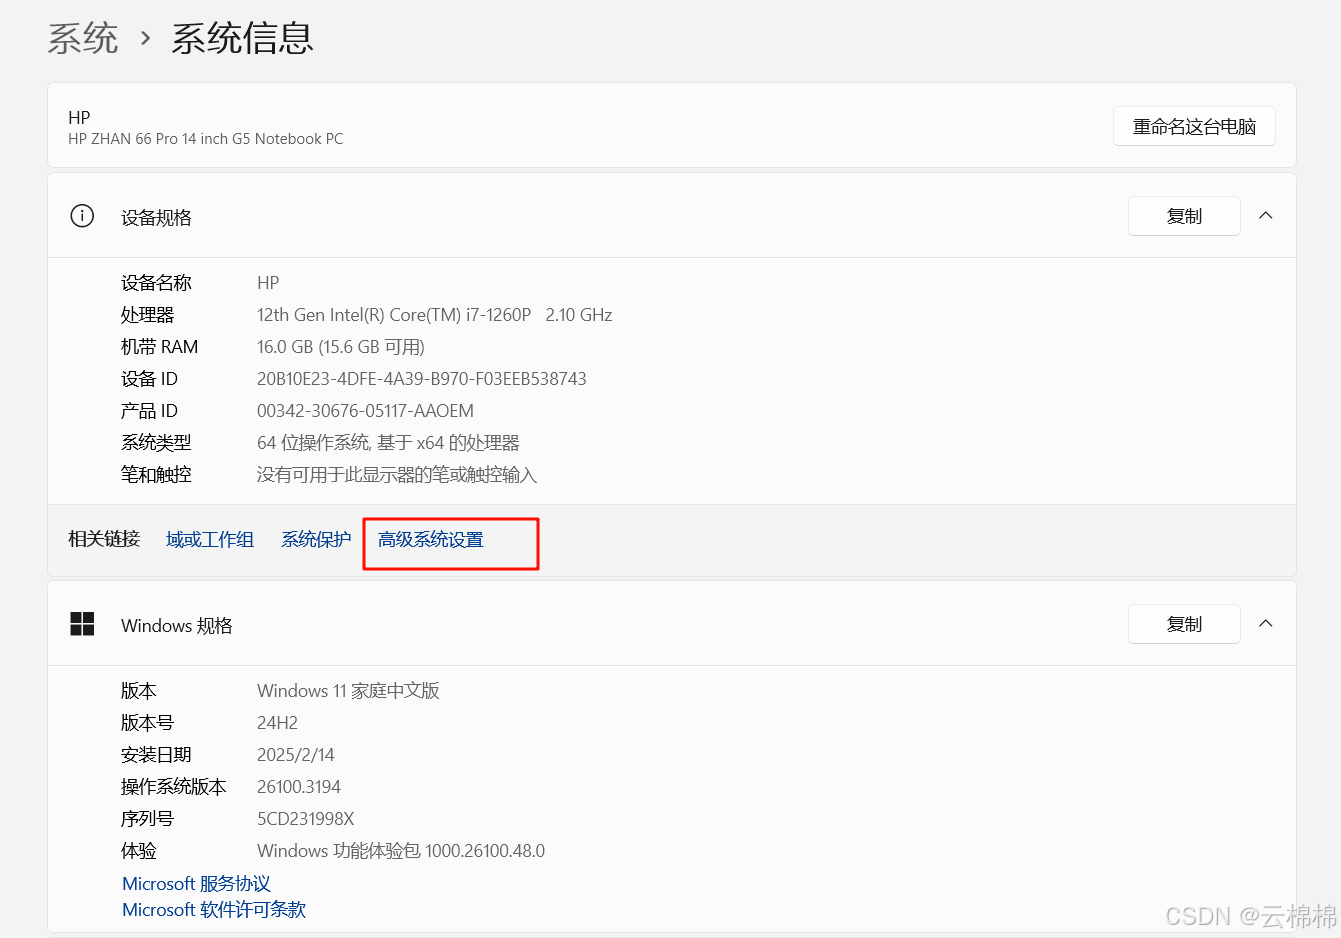1341x938 pixels.
Task: Select the Windows 规格 header text
Action: click(x=177, y=626)
